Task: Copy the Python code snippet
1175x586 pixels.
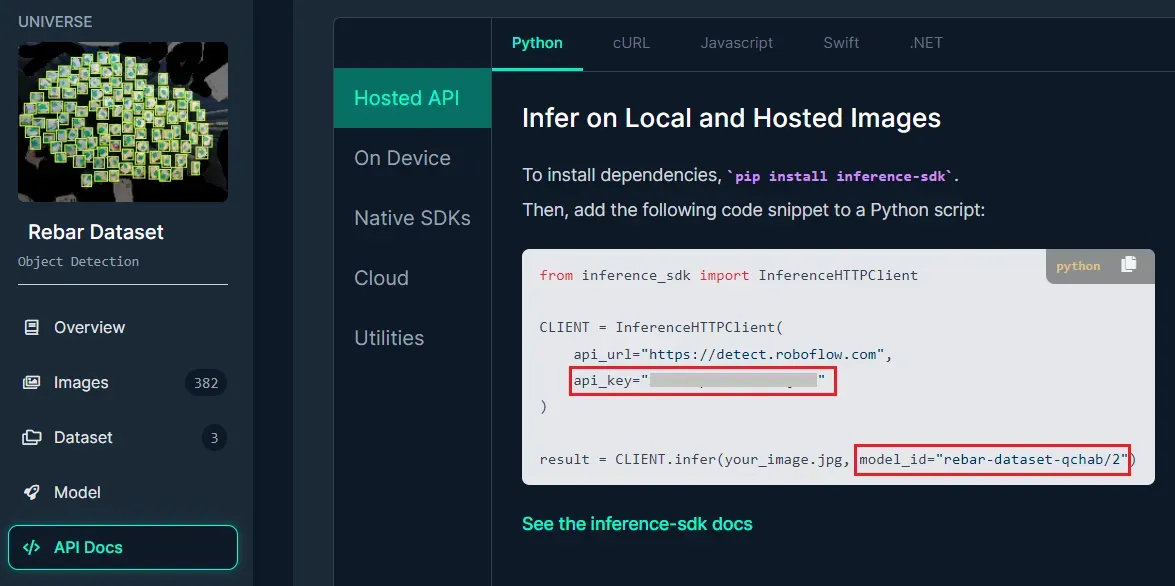Action: pyautogui.click(x=1128, y=265)
